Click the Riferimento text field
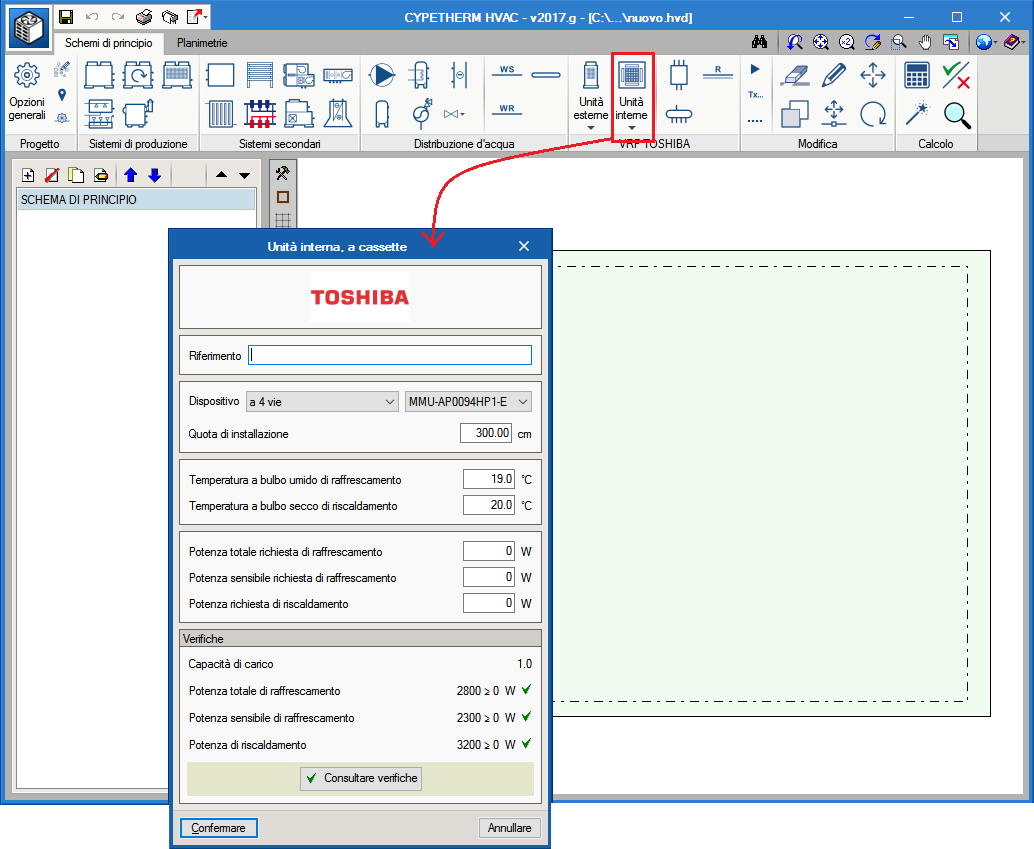The height and width of the screenshot is (849, 1034). coord(390,355)
